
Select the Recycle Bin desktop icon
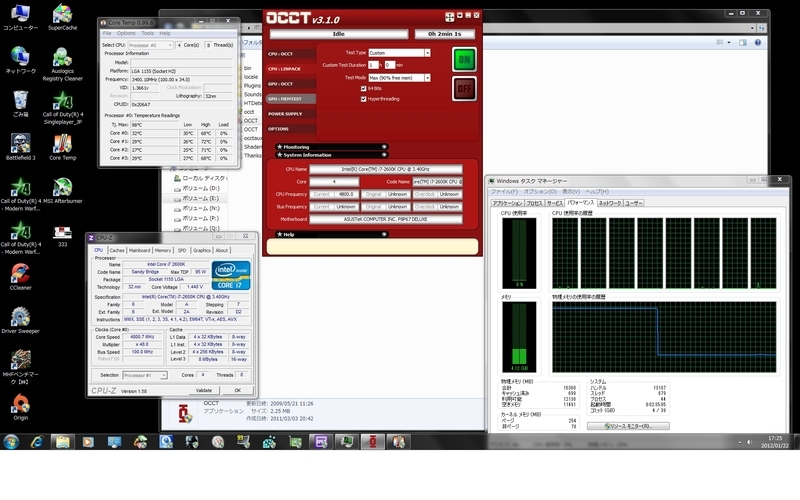click(20, 104)
